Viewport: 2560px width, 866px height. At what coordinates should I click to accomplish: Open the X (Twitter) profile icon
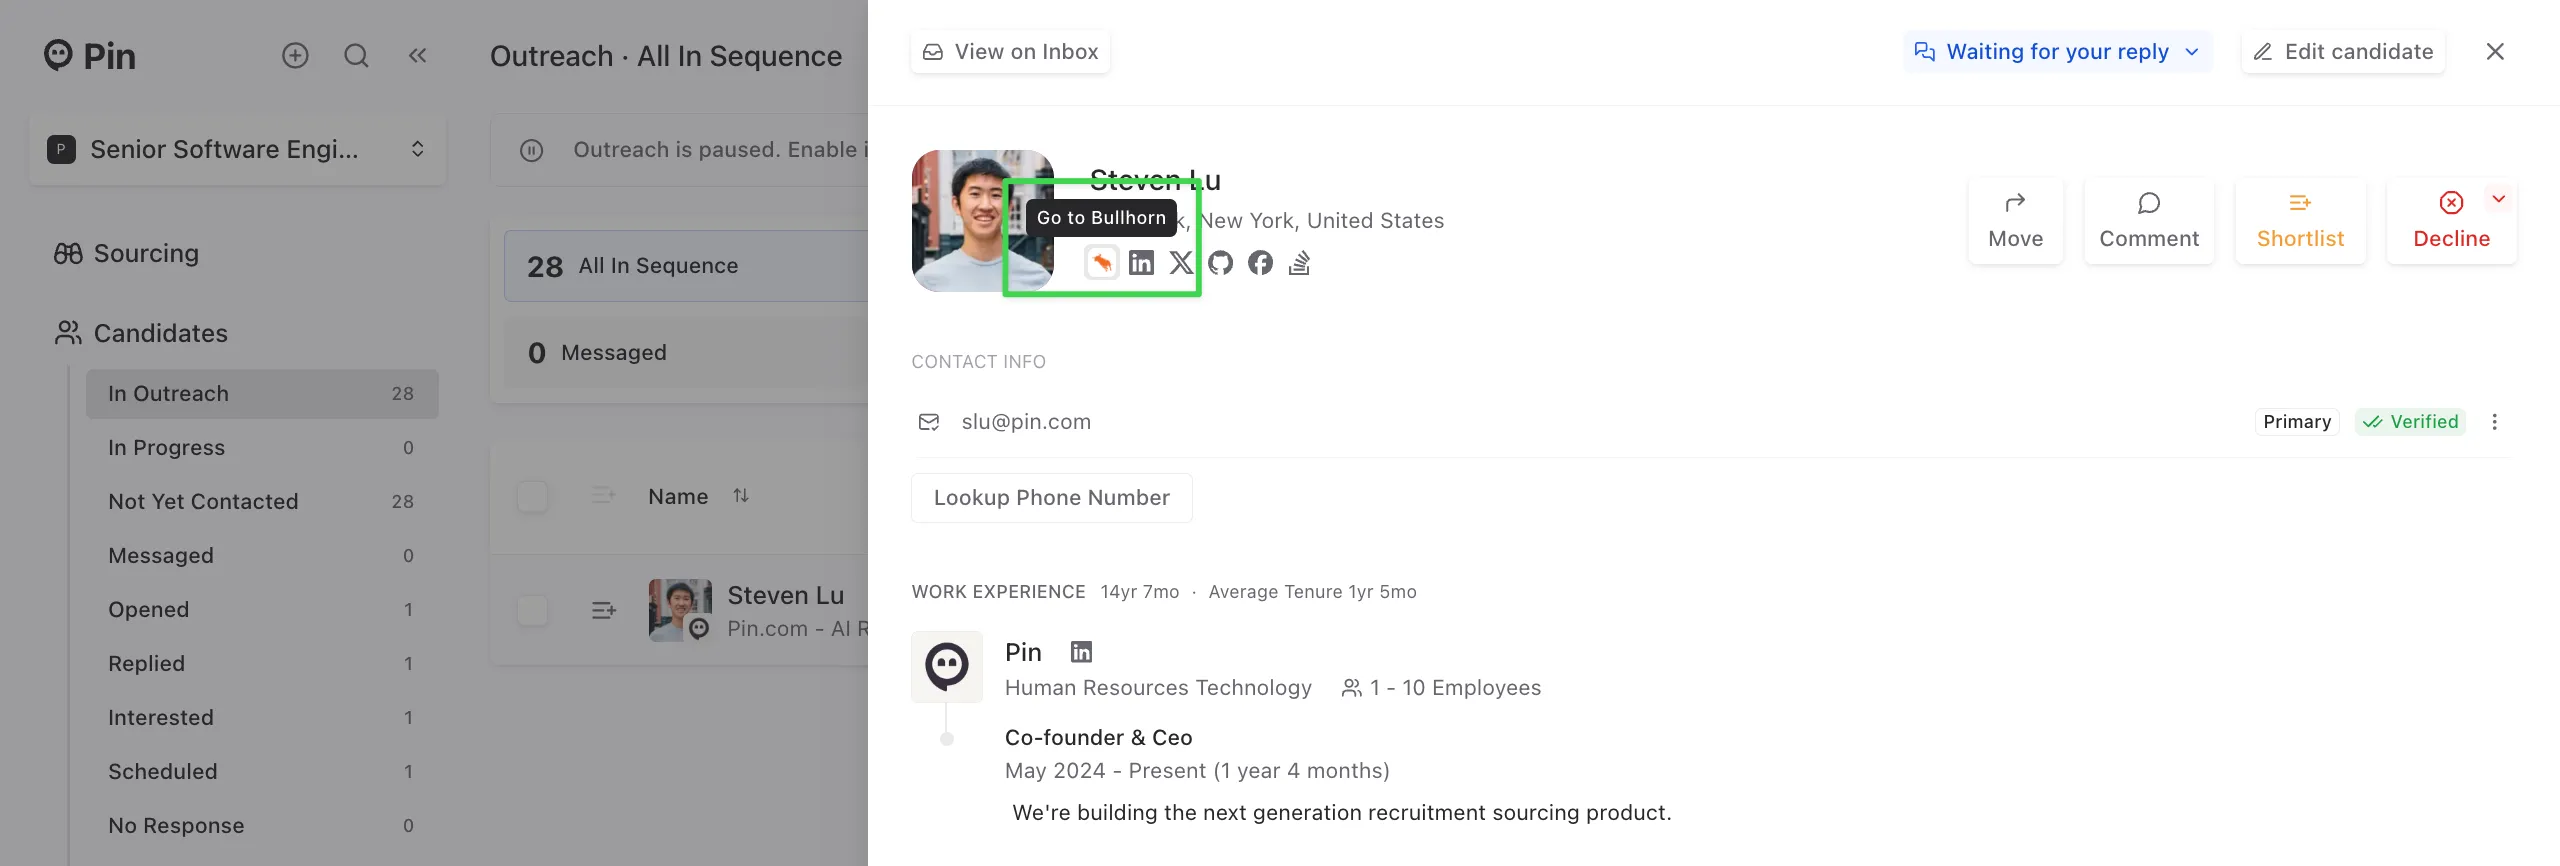coord(1181,263)
